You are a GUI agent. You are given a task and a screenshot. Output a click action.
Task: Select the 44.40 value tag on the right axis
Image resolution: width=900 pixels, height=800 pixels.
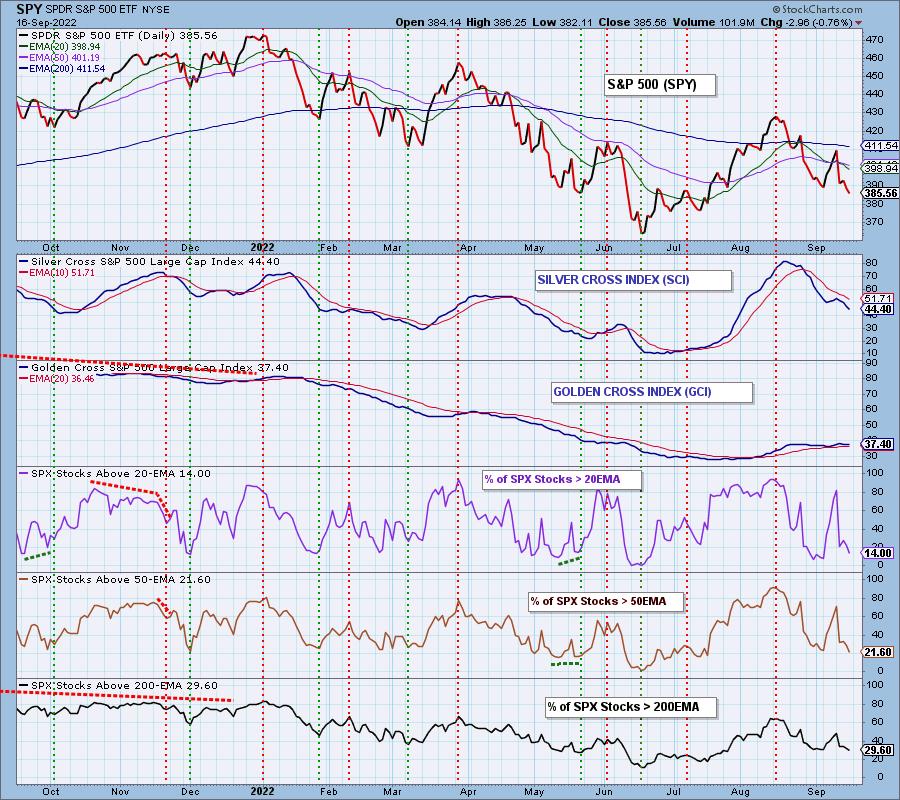[x=878, y=309]
